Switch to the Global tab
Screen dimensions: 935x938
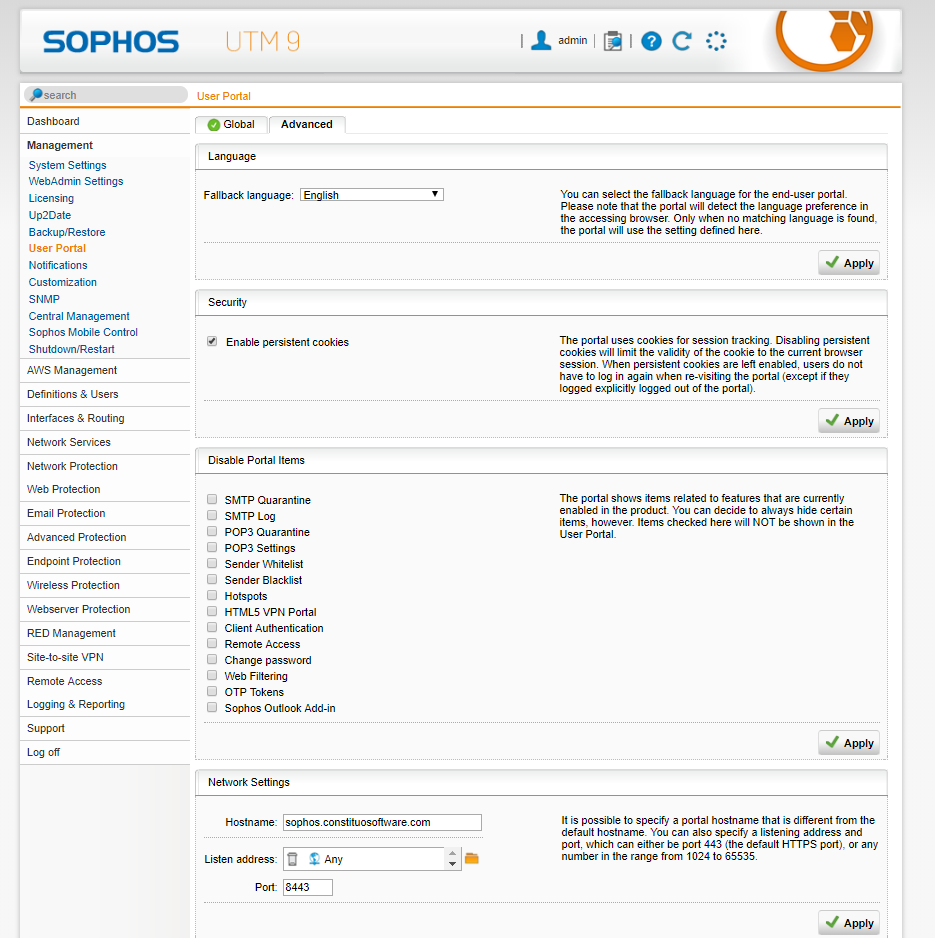click(x=231, y=124)
